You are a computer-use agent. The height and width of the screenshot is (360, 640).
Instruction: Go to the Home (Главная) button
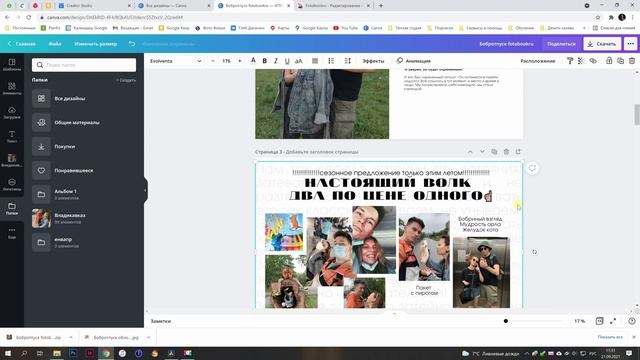[x=22, y=44]
